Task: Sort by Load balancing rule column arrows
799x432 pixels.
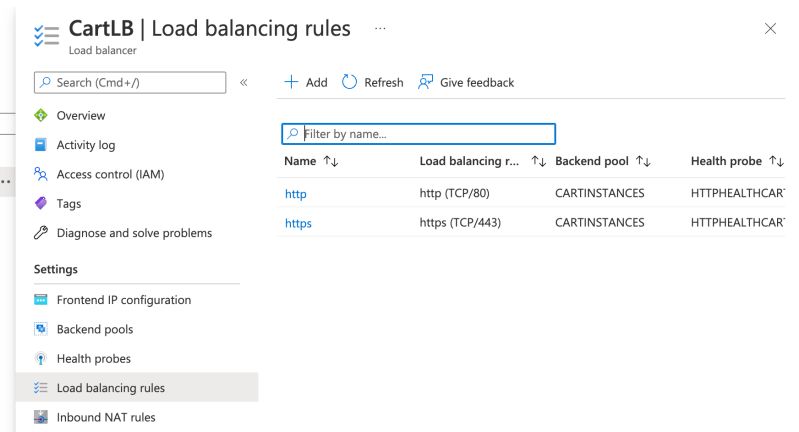Action: point(539,161)
